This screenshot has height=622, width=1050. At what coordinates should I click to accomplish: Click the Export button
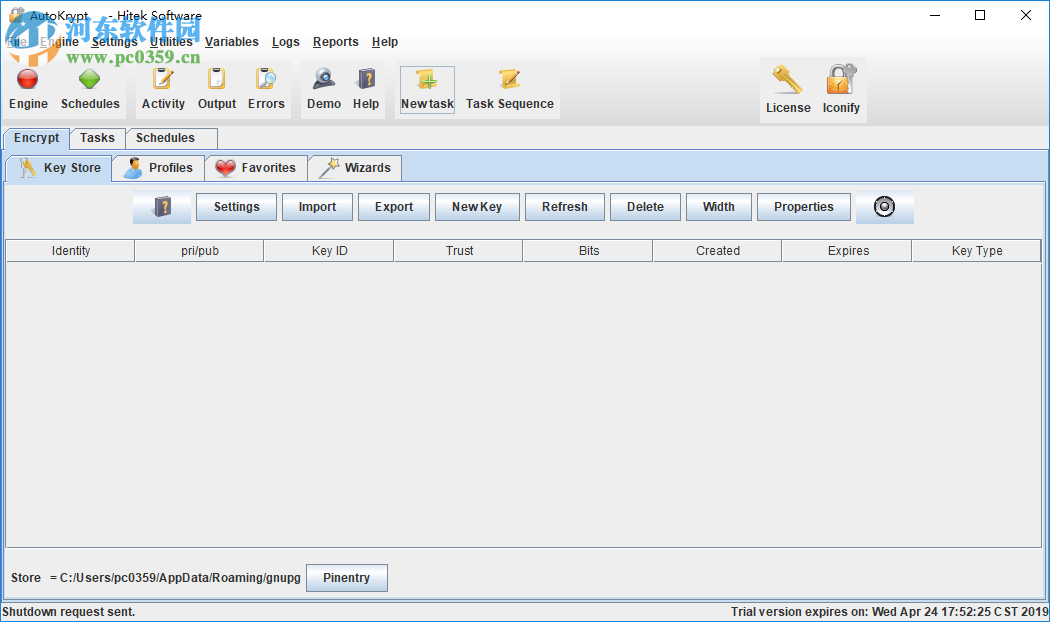pos(394,207)
